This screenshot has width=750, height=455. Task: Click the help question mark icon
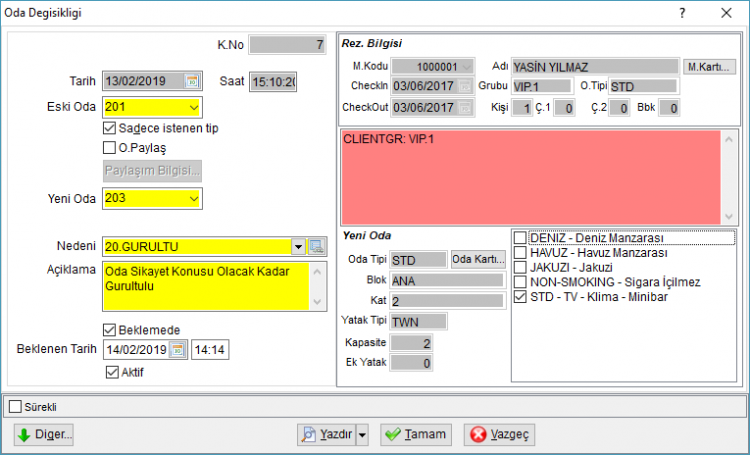tap(682, 13)
